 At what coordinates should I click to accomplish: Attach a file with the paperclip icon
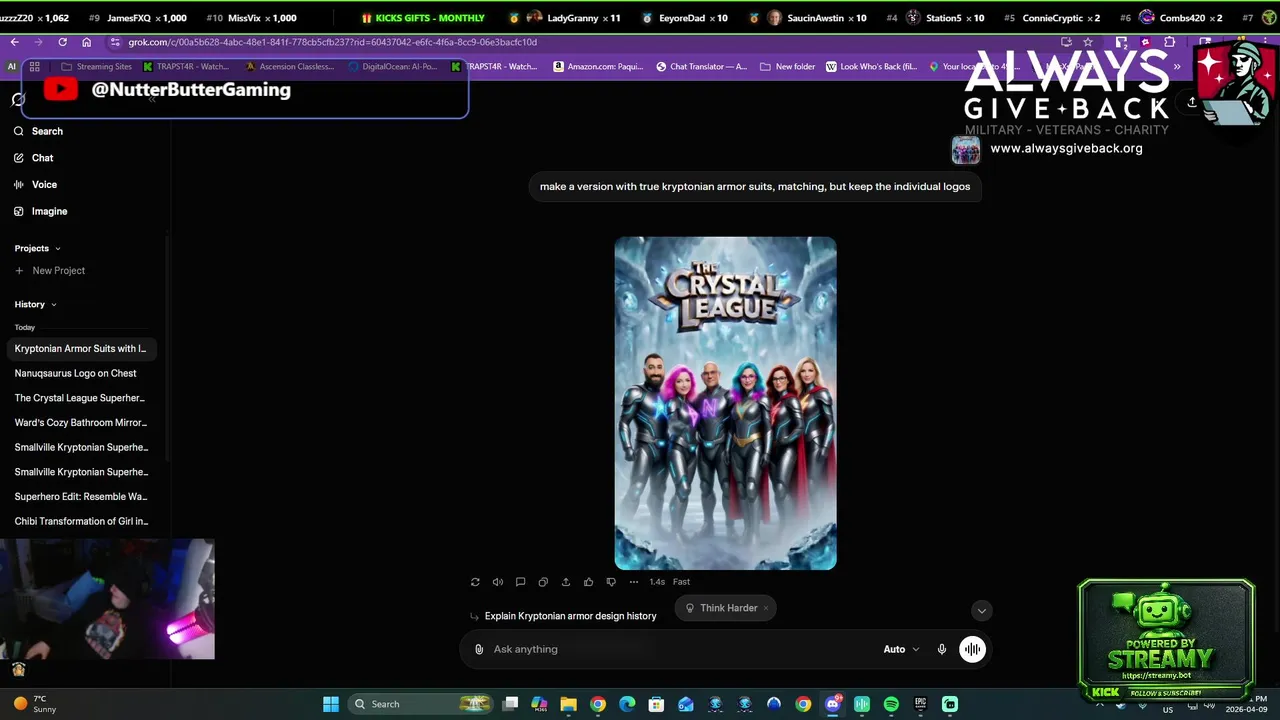pyautogui.click(x=479, y=649)
